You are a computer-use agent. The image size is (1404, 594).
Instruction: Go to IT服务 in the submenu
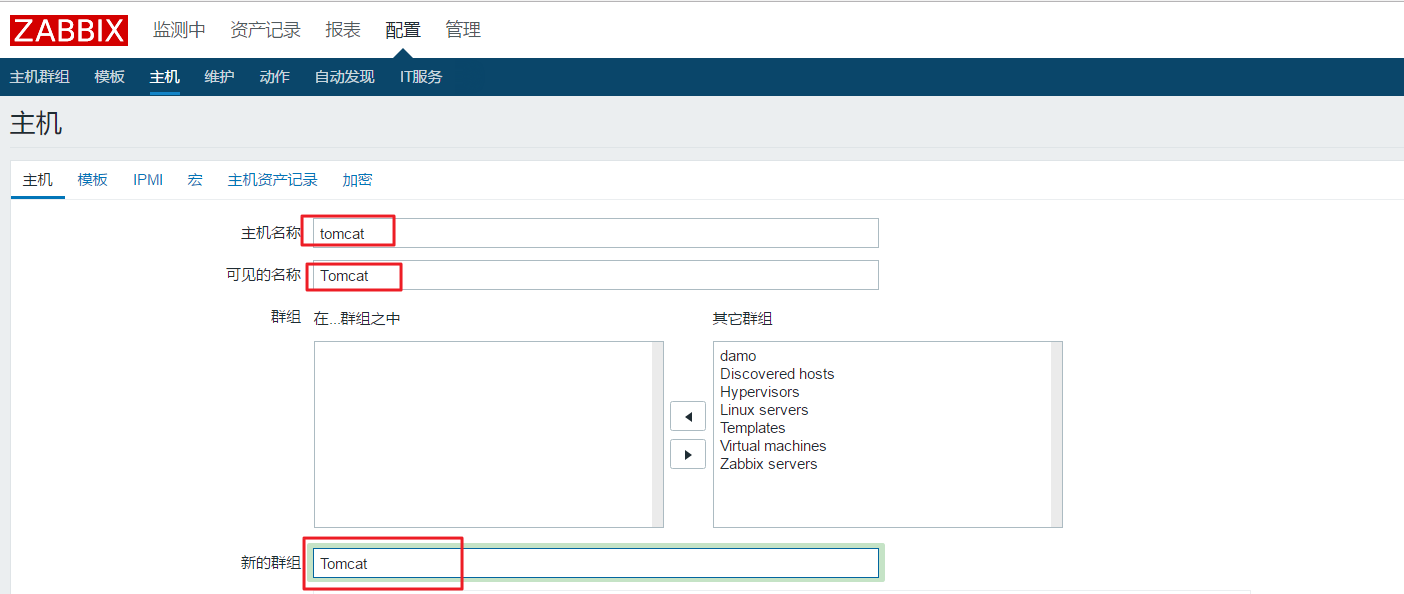click(421, 77)
